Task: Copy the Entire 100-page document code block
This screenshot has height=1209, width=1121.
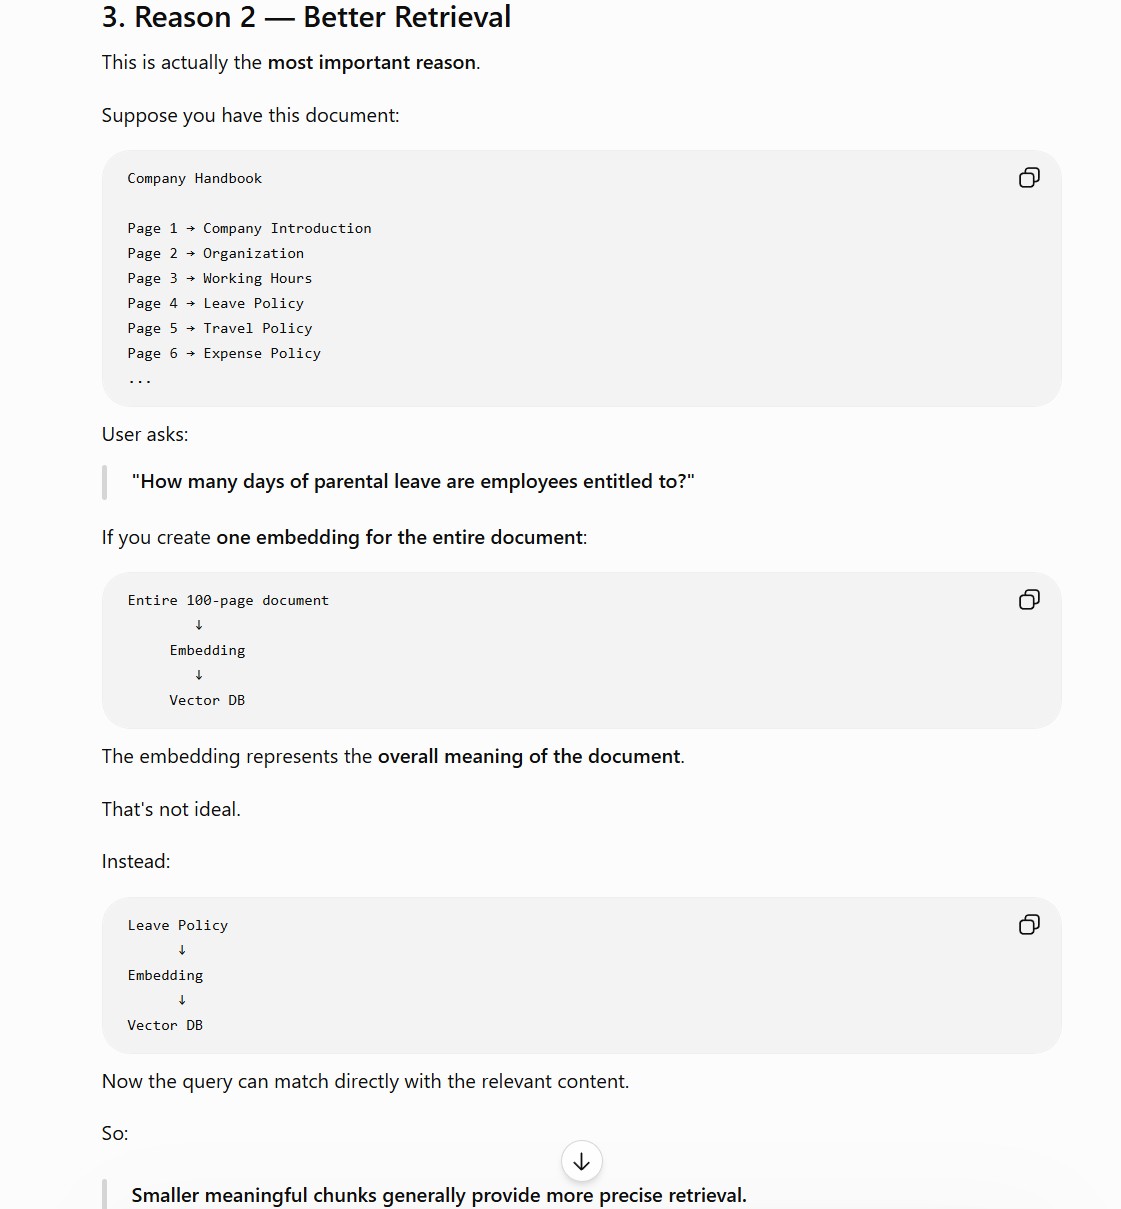Action: 1029,600
